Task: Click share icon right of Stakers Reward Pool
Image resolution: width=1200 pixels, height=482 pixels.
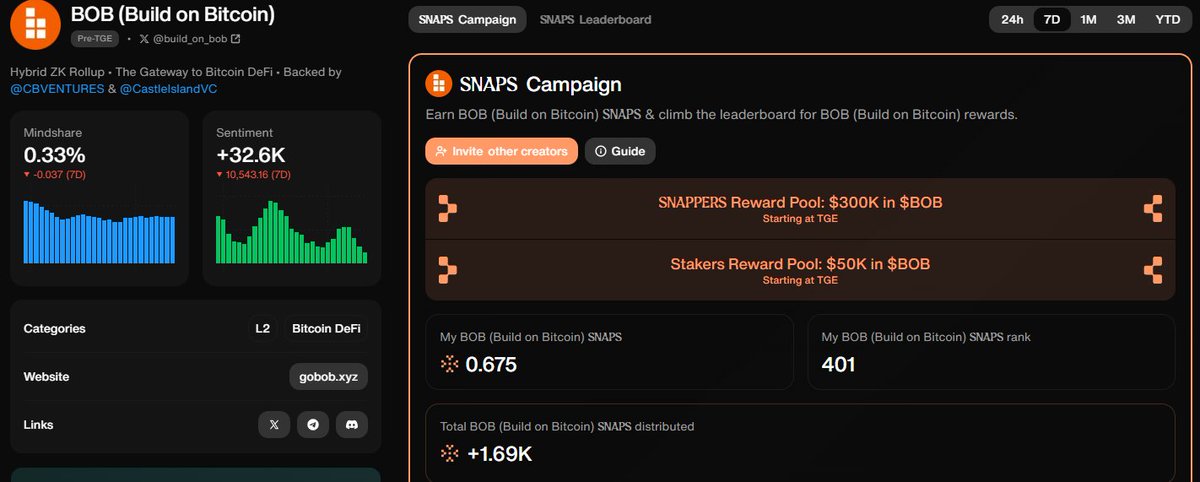Action: point(1153,270)
